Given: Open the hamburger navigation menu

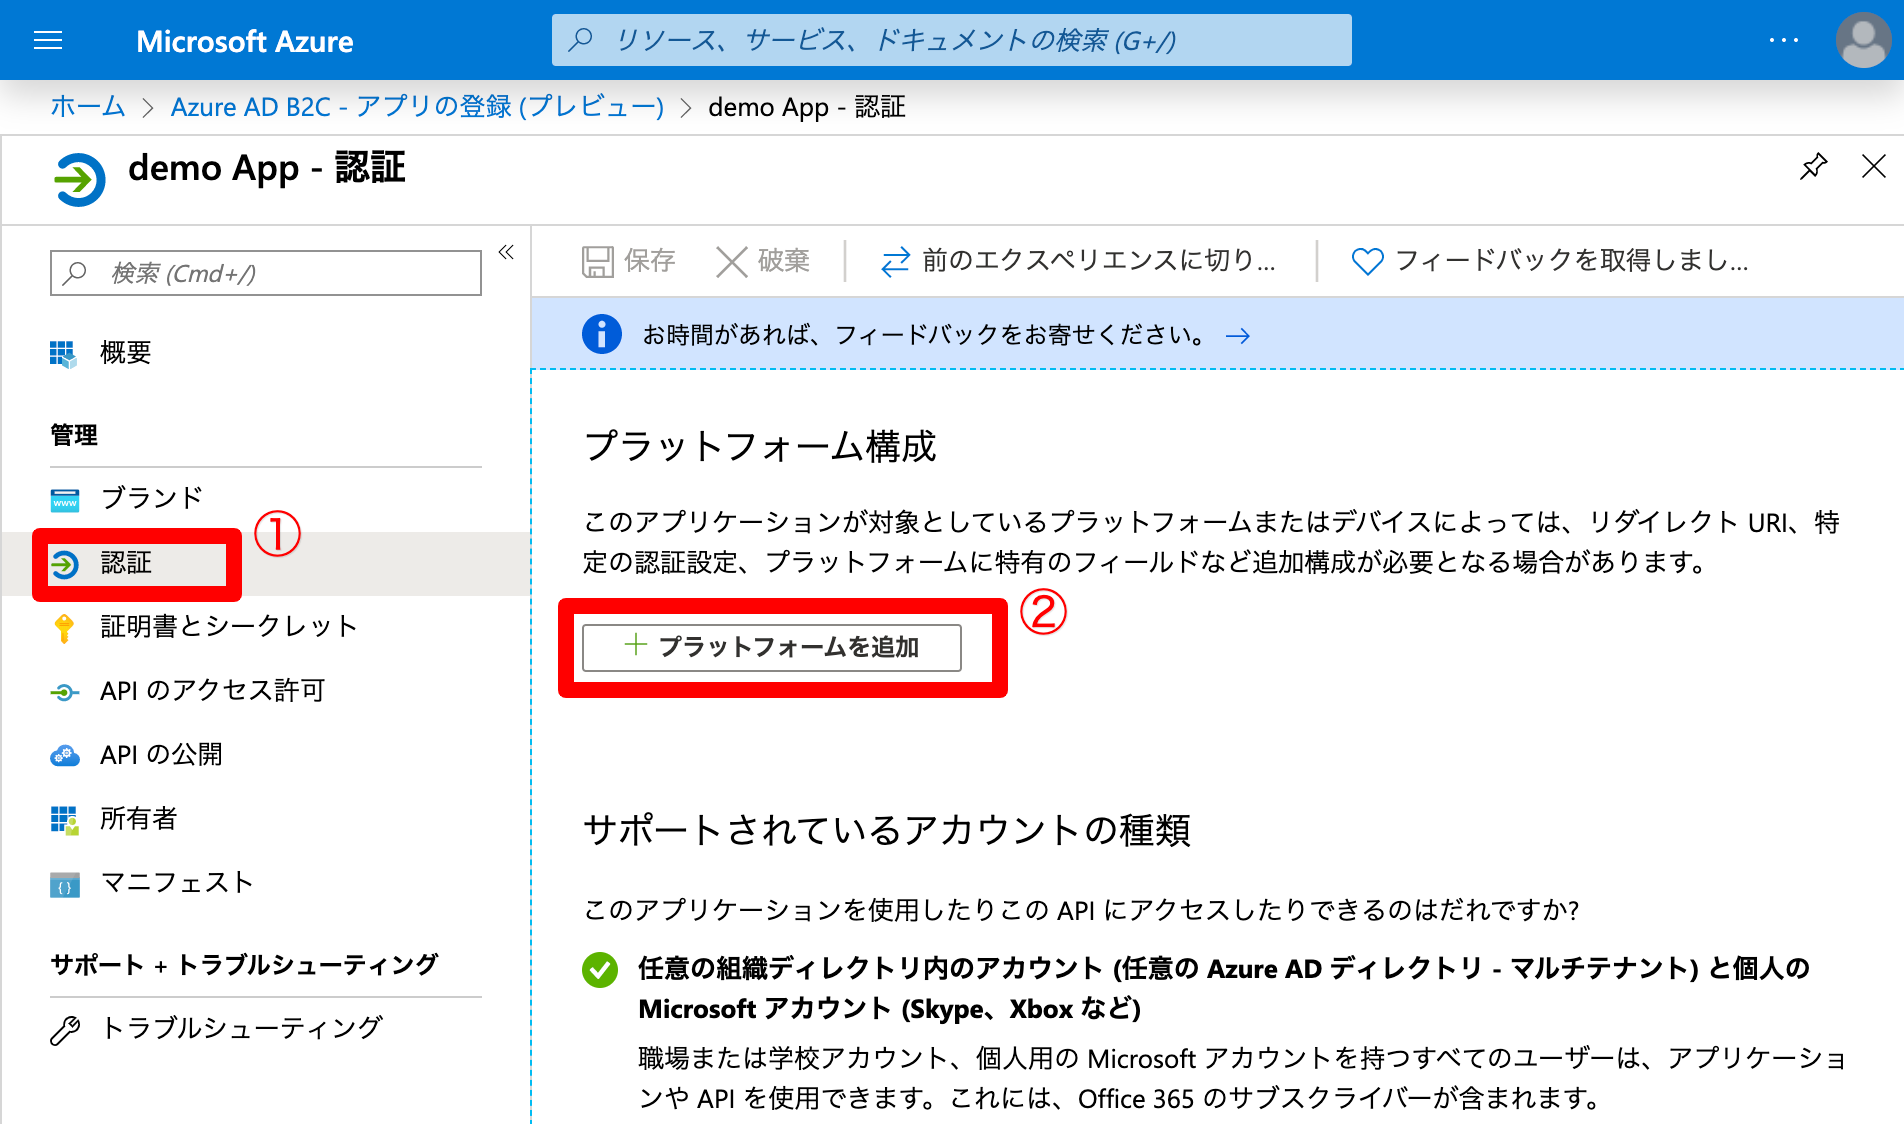Looking at the screenshot, I should click(x=47, y=40).
